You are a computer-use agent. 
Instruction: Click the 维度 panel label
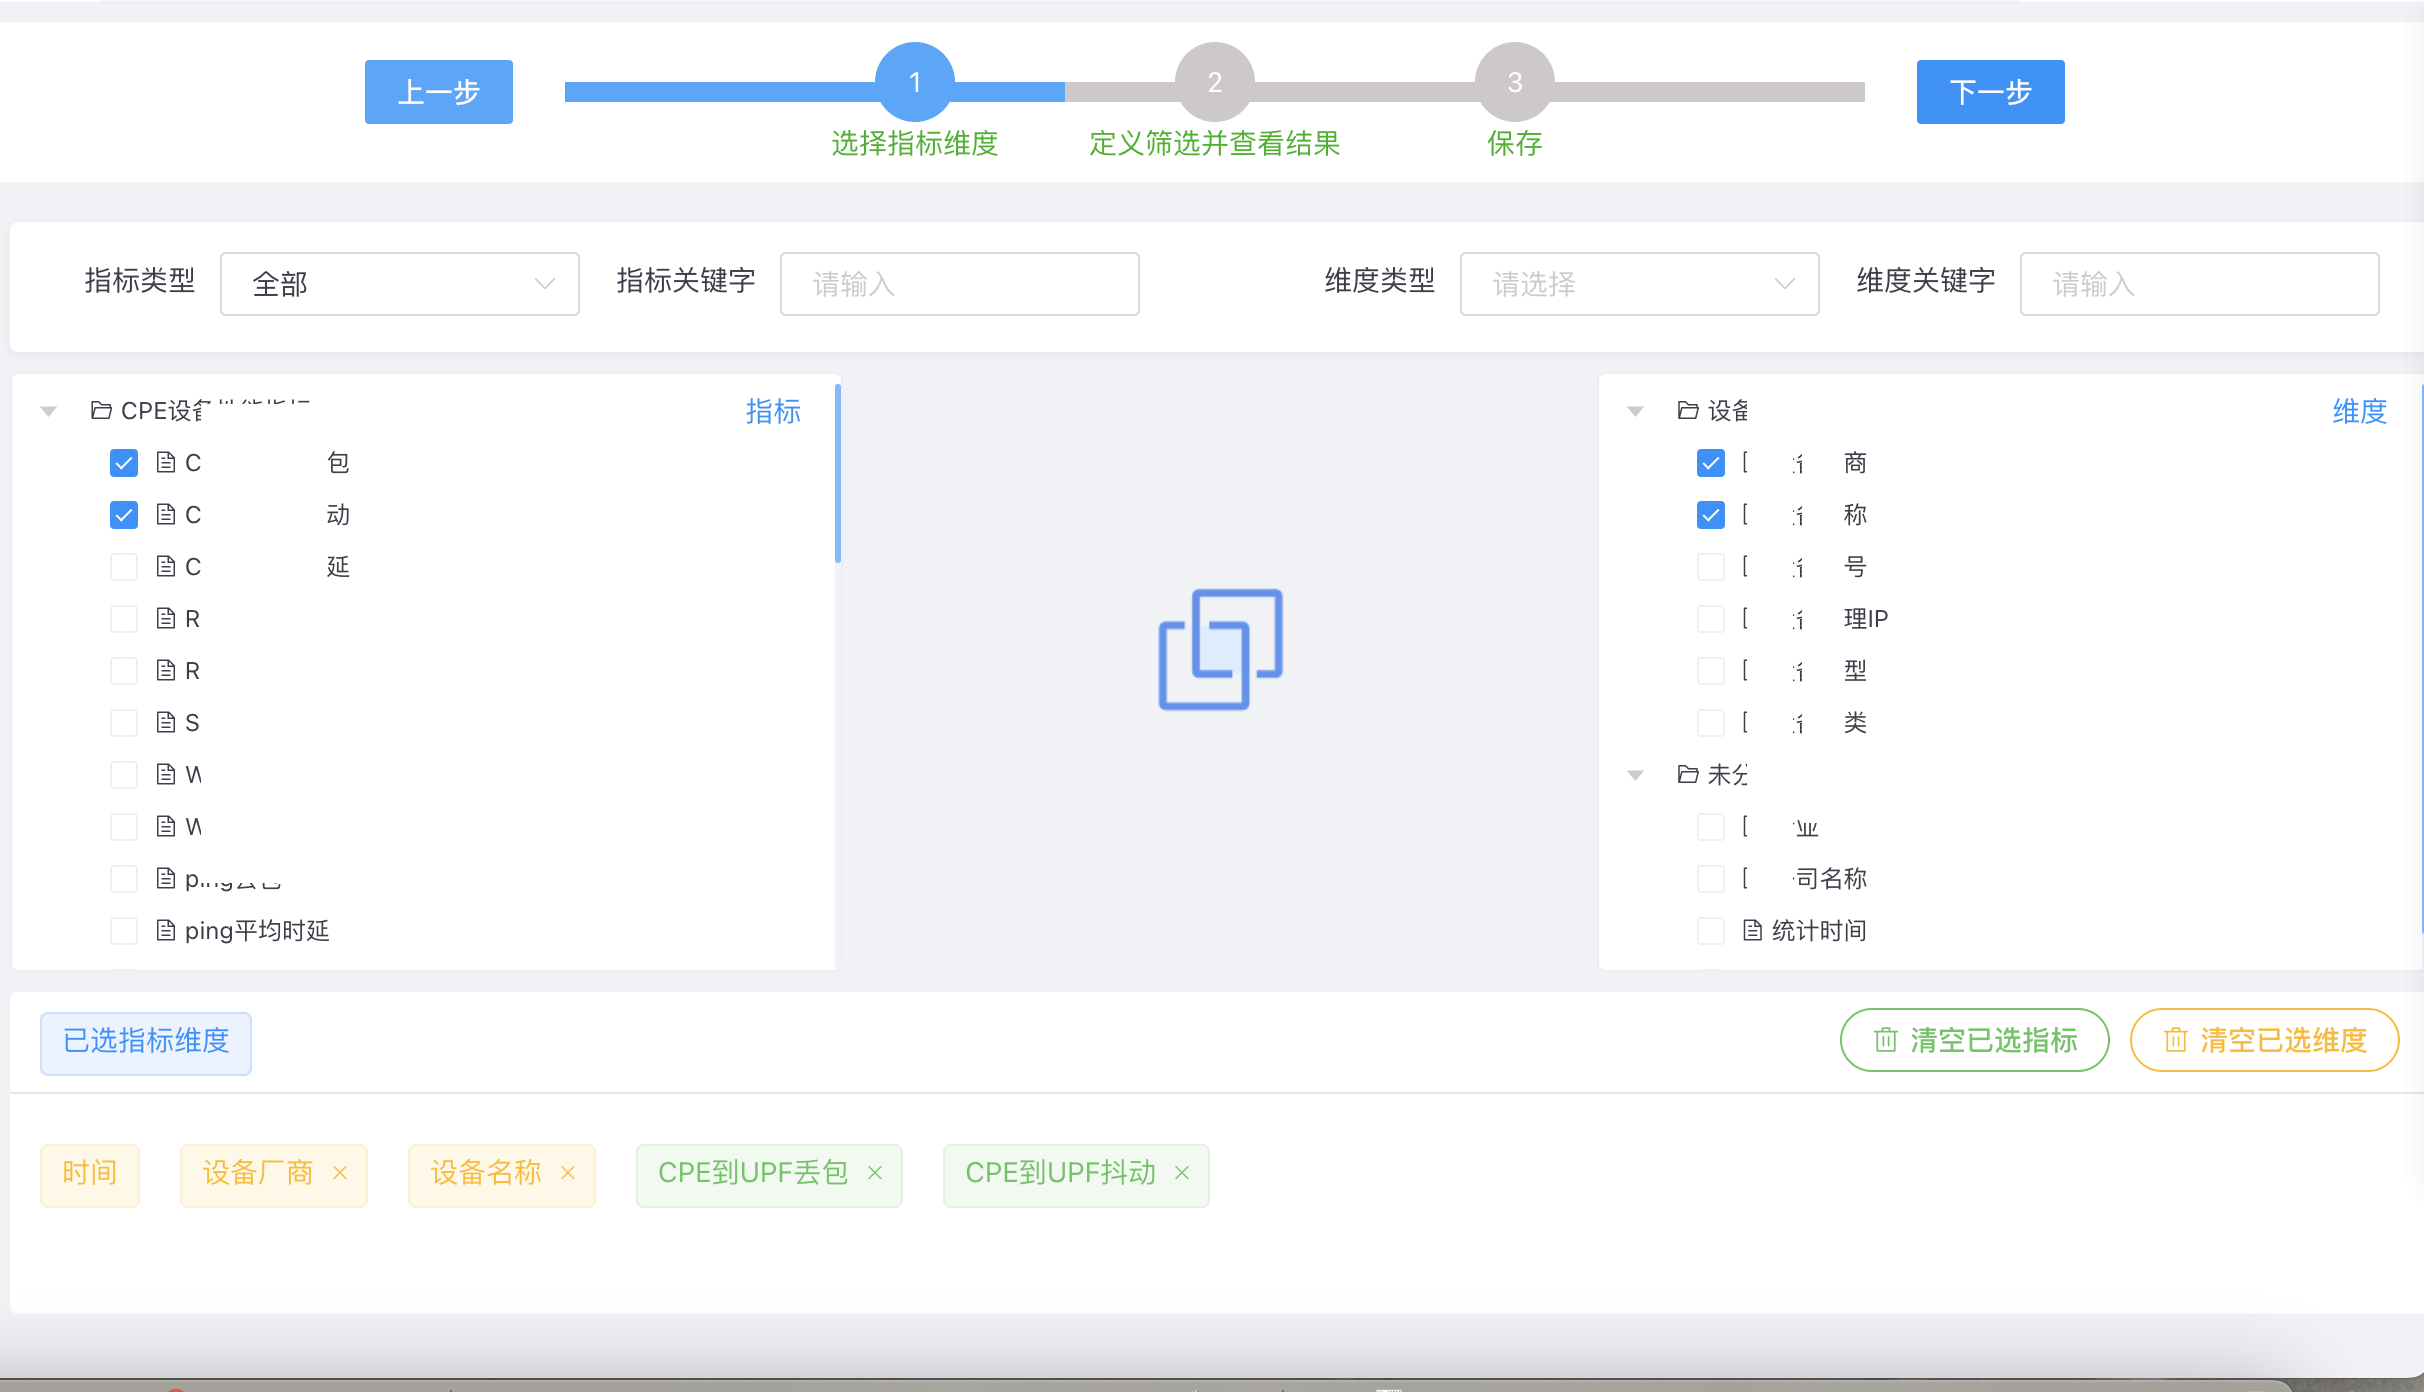pos(2360,411)
